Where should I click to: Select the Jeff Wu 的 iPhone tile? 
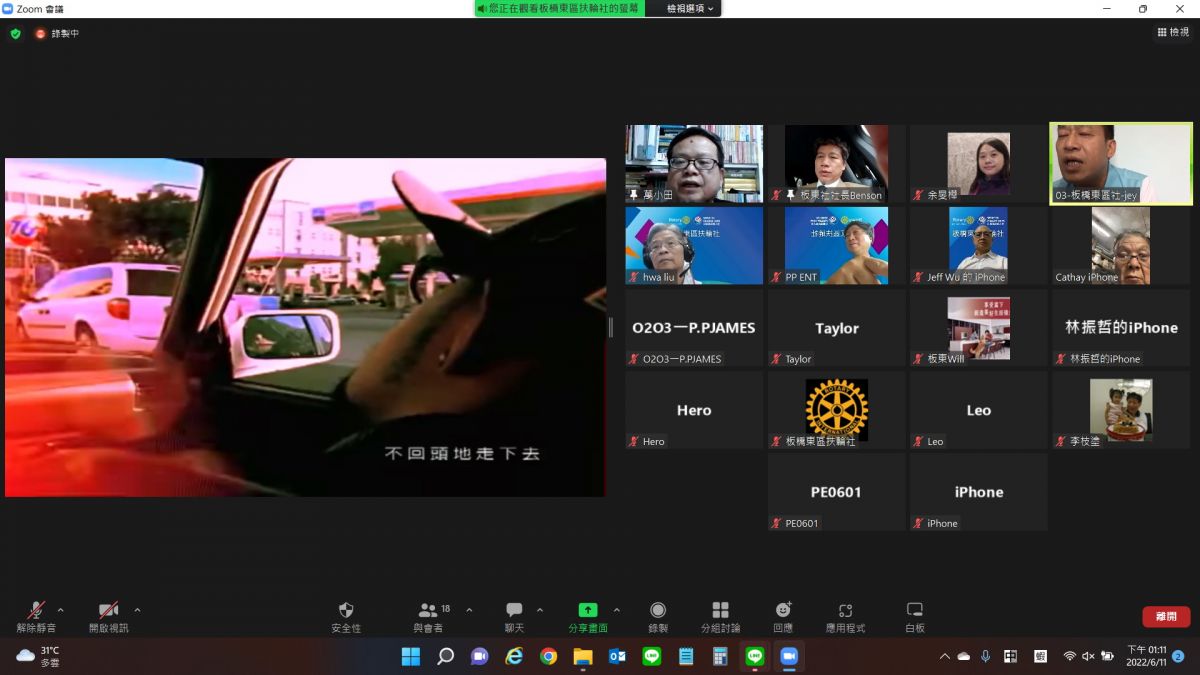(x=979, y=246)
